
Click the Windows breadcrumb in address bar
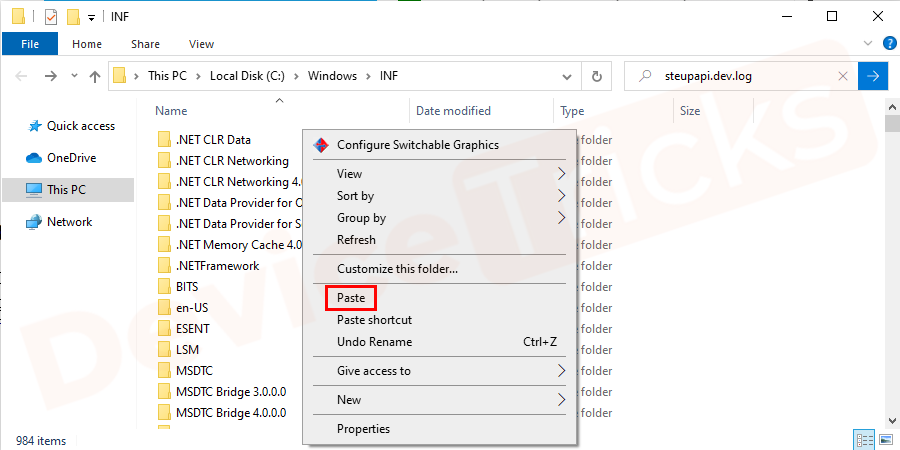click(x=332, y=76)
